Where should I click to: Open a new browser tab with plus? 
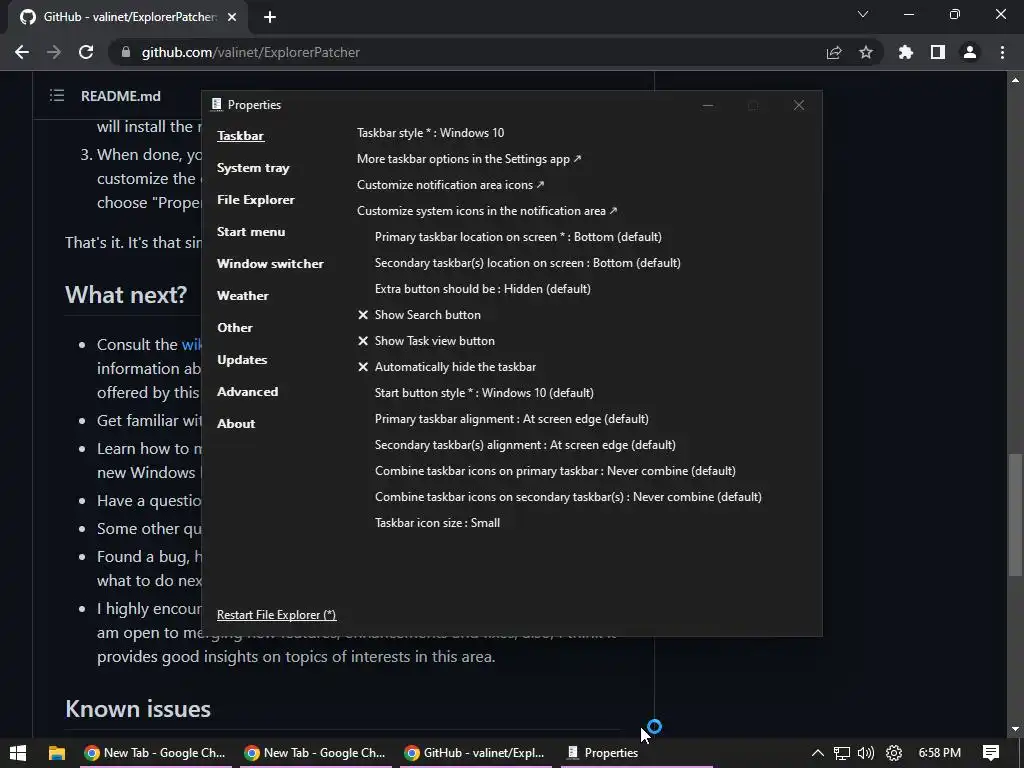pyautogui.click(x=270, y=17)
